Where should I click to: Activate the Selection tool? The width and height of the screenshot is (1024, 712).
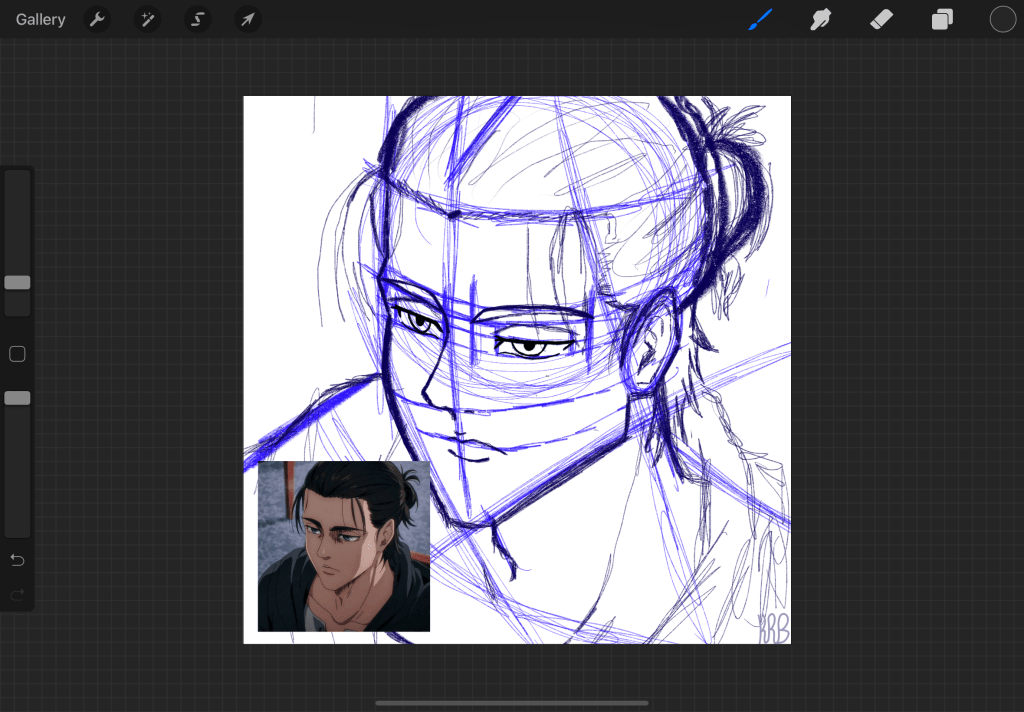[x=197, y=19]
